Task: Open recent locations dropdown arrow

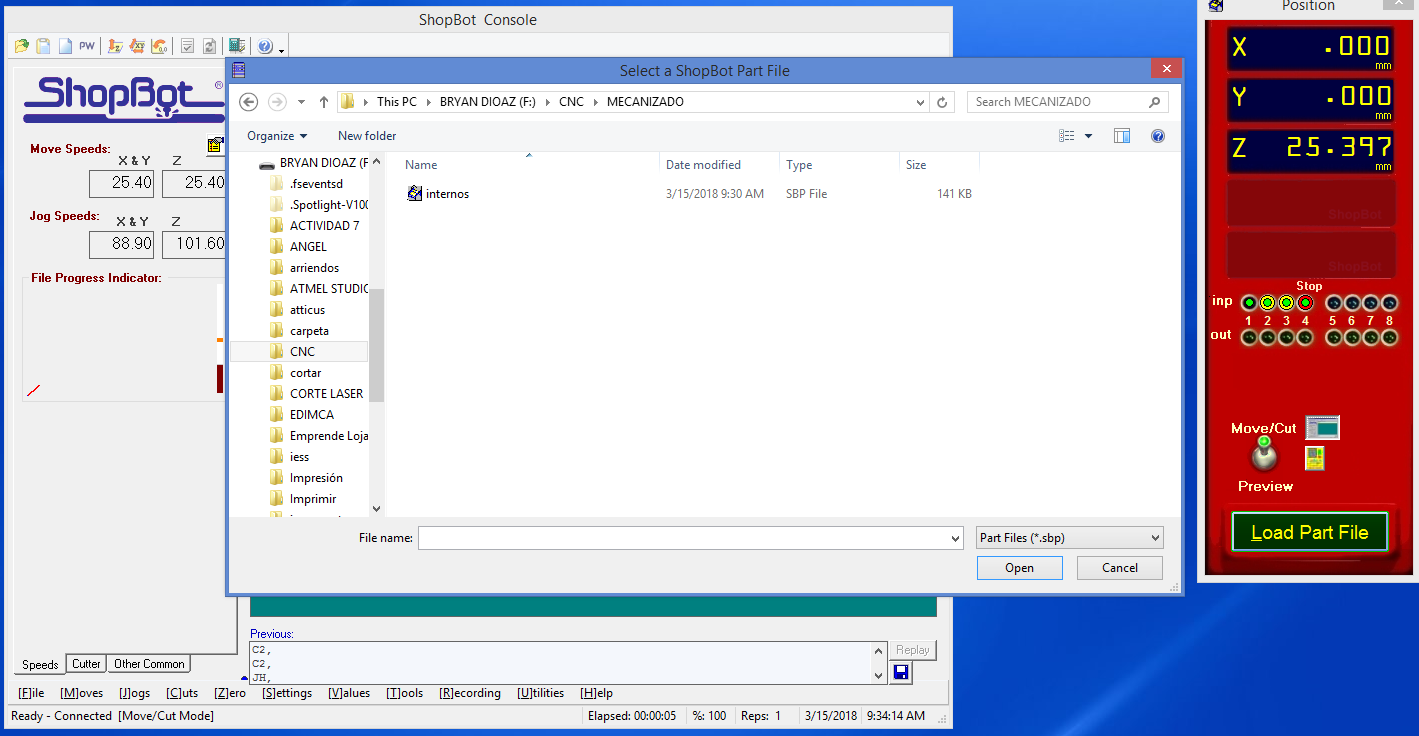Action: tap(302, 102)
